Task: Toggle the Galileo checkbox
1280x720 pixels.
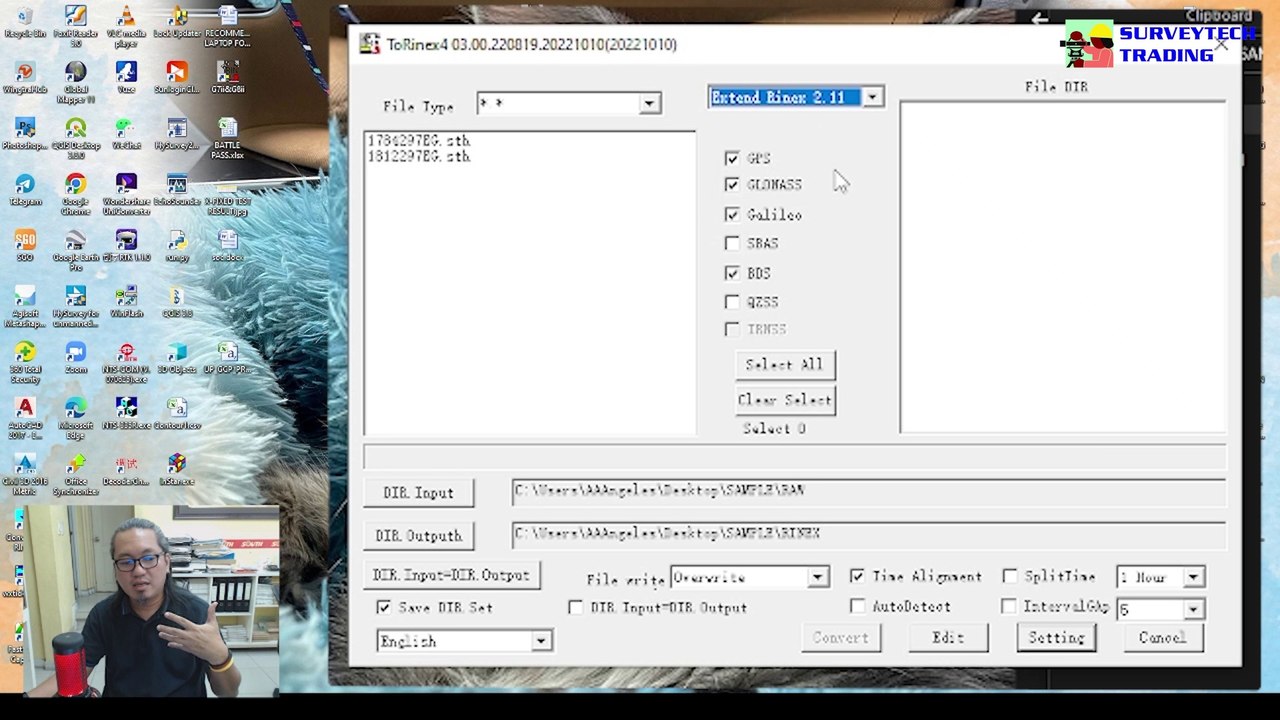Action: click(732, 215)
